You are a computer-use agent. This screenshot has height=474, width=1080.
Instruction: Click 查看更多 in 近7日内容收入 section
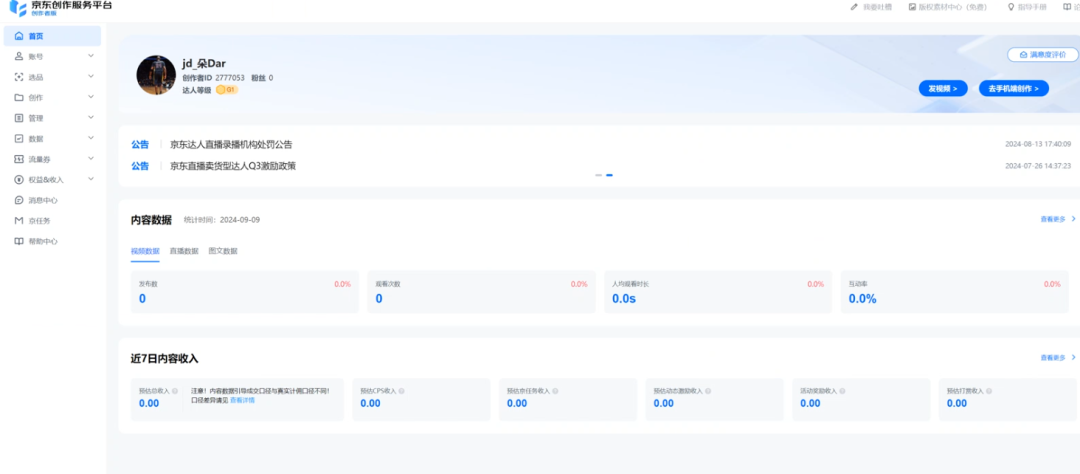point(1058,358)
